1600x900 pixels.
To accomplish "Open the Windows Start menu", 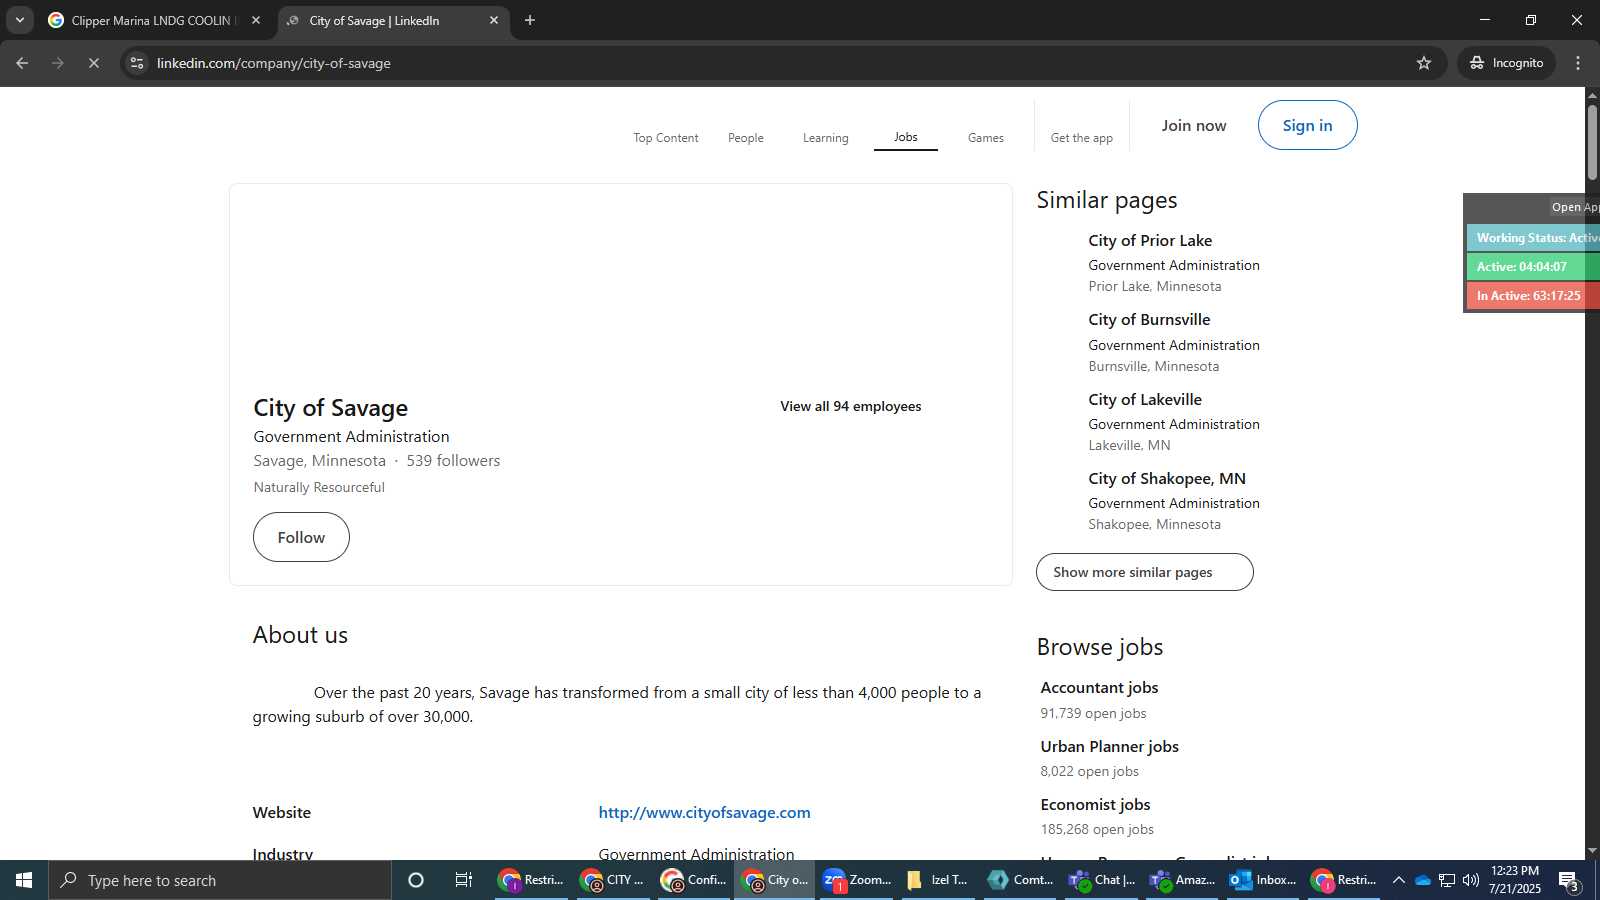I will click(x=24, y=880).
